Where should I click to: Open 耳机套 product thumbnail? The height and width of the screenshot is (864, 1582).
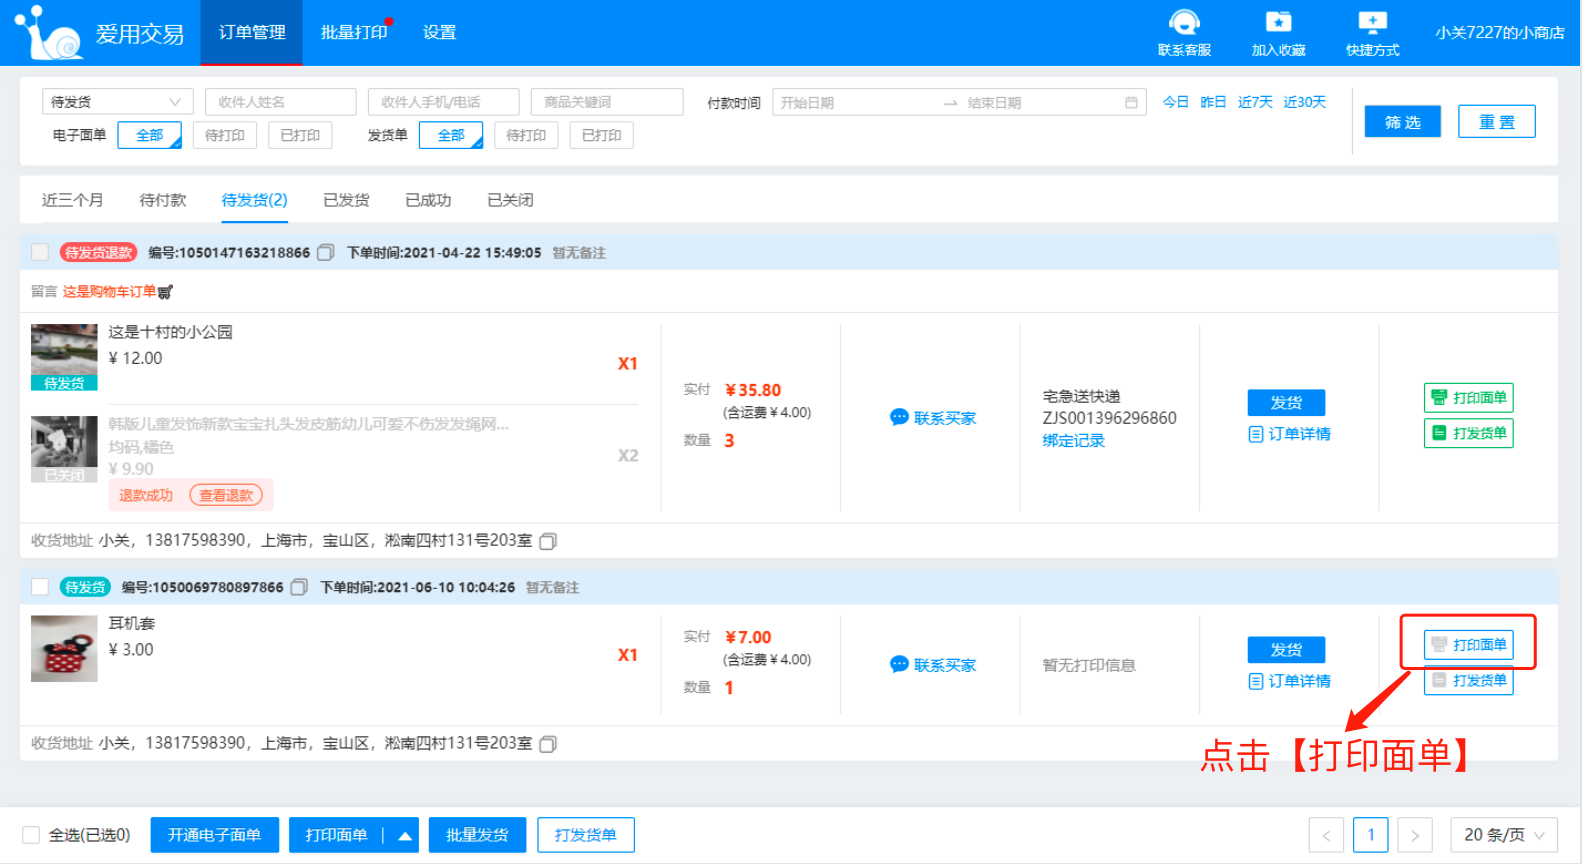tap(64, 649)
